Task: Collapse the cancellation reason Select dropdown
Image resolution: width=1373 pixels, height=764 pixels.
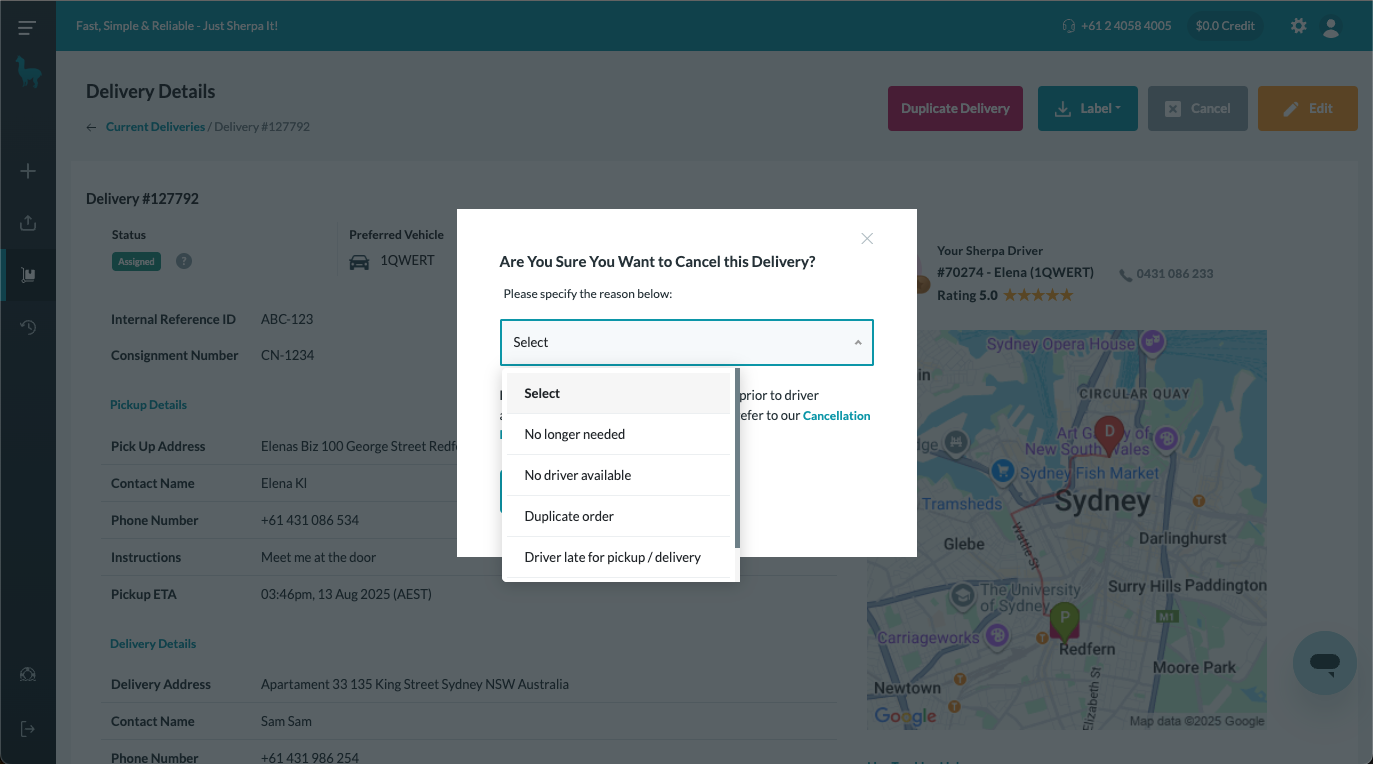Action: 686,342
